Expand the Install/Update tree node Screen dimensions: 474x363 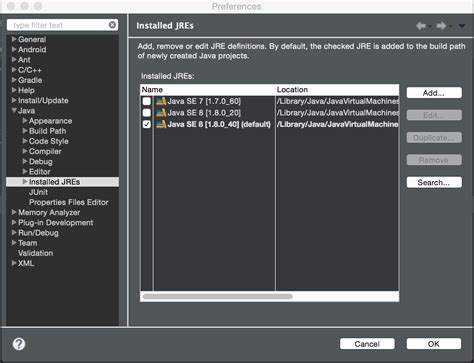click(14, 100)
